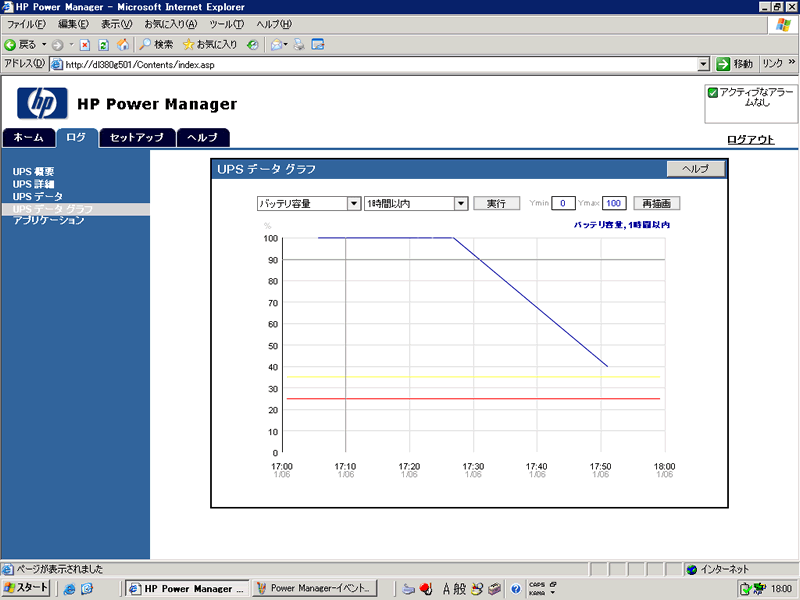Viewport: 800px width, 600px height.
Task: Toggle the active alarms checkbox indicator
Action: pyautogui.click(x=713, y=92)
